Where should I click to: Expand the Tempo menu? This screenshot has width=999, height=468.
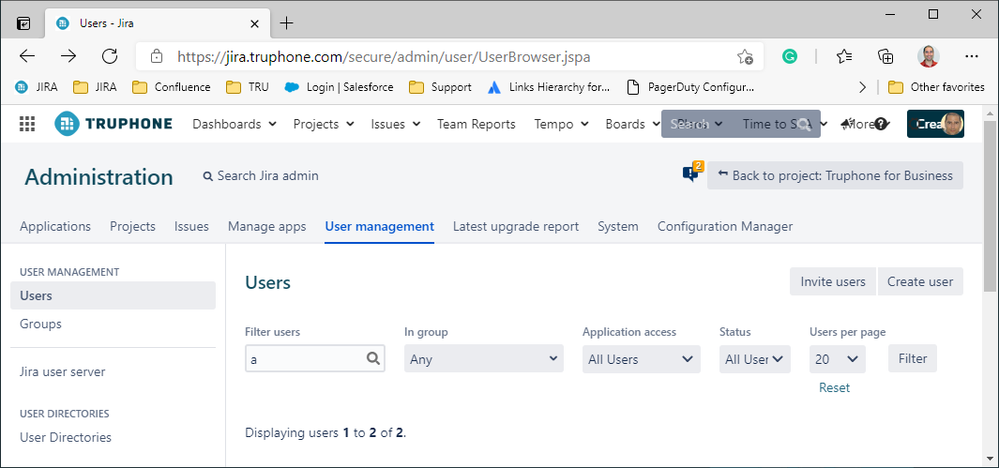click(560, 124)
